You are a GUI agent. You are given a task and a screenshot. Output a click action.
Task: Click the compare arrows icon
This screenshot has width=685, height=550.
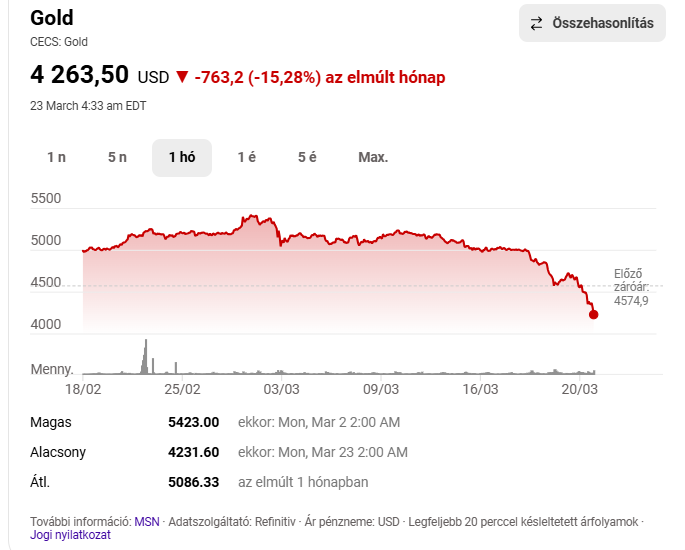(x=536, y=23)
